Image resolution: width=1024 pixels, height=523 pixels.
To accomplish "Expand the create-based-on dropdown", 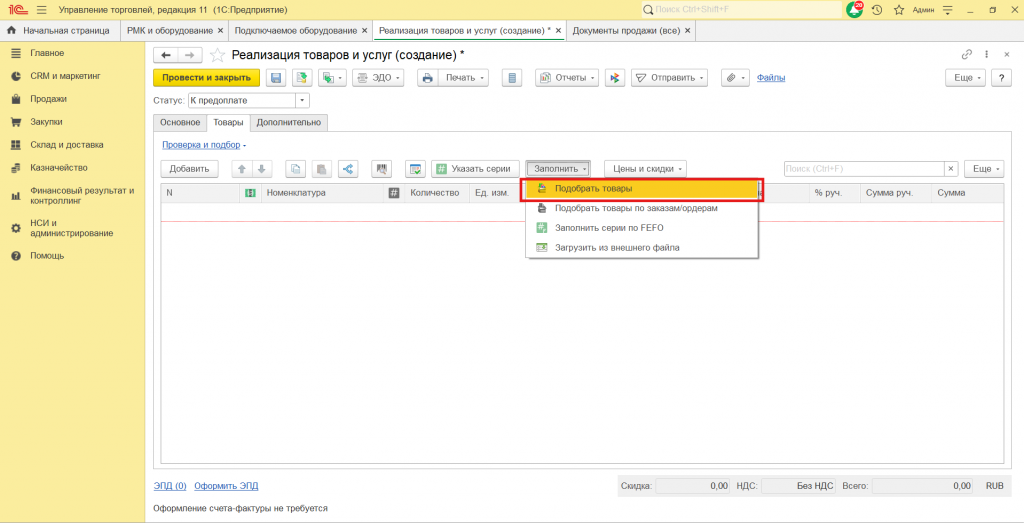I will pyautogui.click(x=332, y=78).
